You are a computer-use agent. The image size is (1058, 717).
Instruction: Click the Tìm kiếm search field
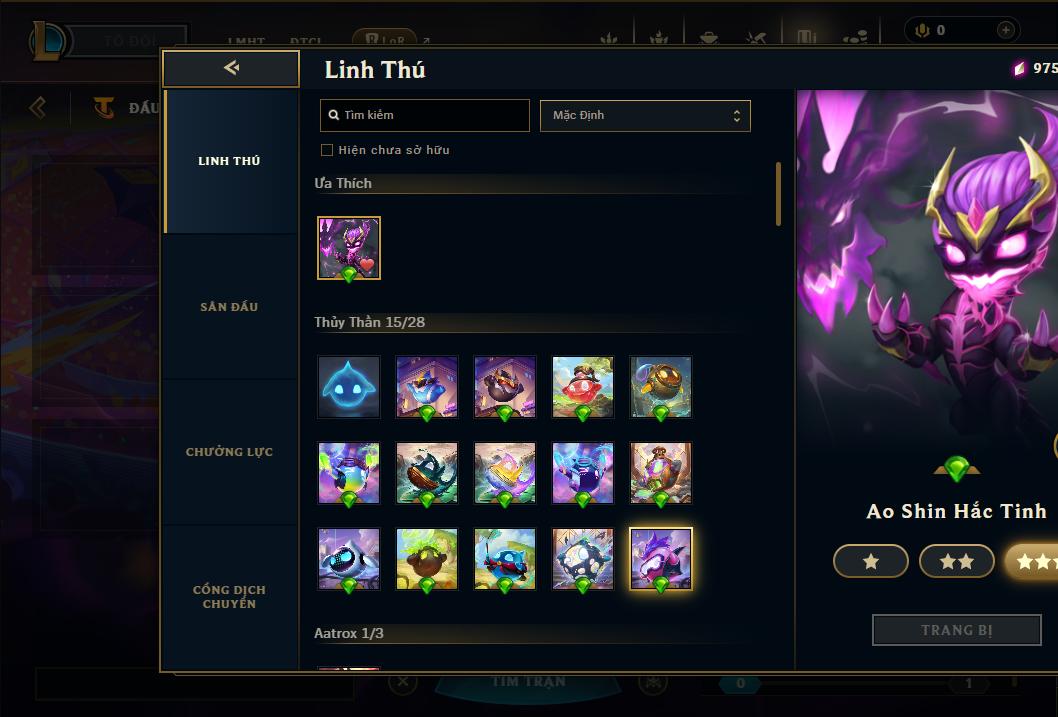pos(424,115)
